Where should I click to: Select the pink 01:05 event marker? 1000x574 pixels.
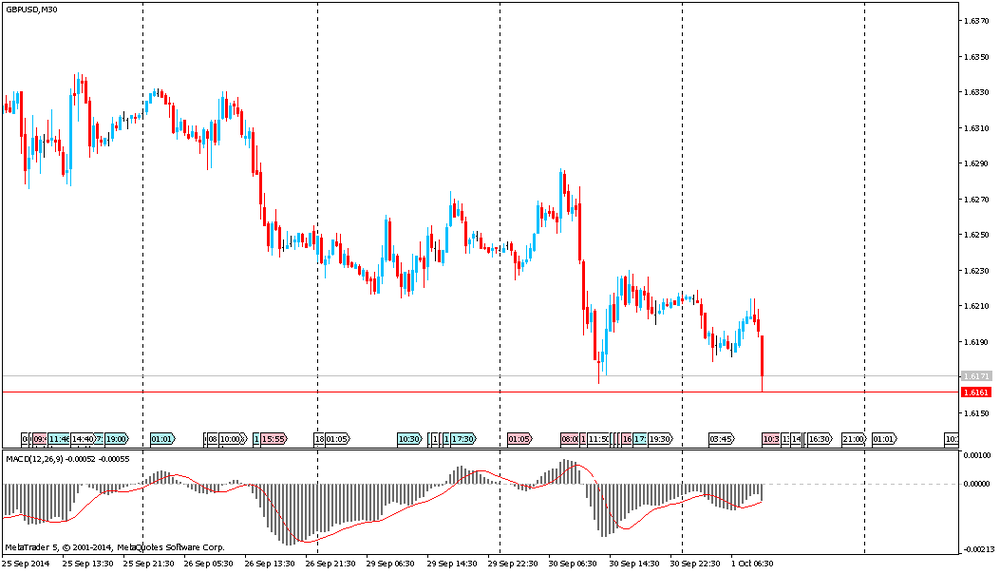pos(519,439)
